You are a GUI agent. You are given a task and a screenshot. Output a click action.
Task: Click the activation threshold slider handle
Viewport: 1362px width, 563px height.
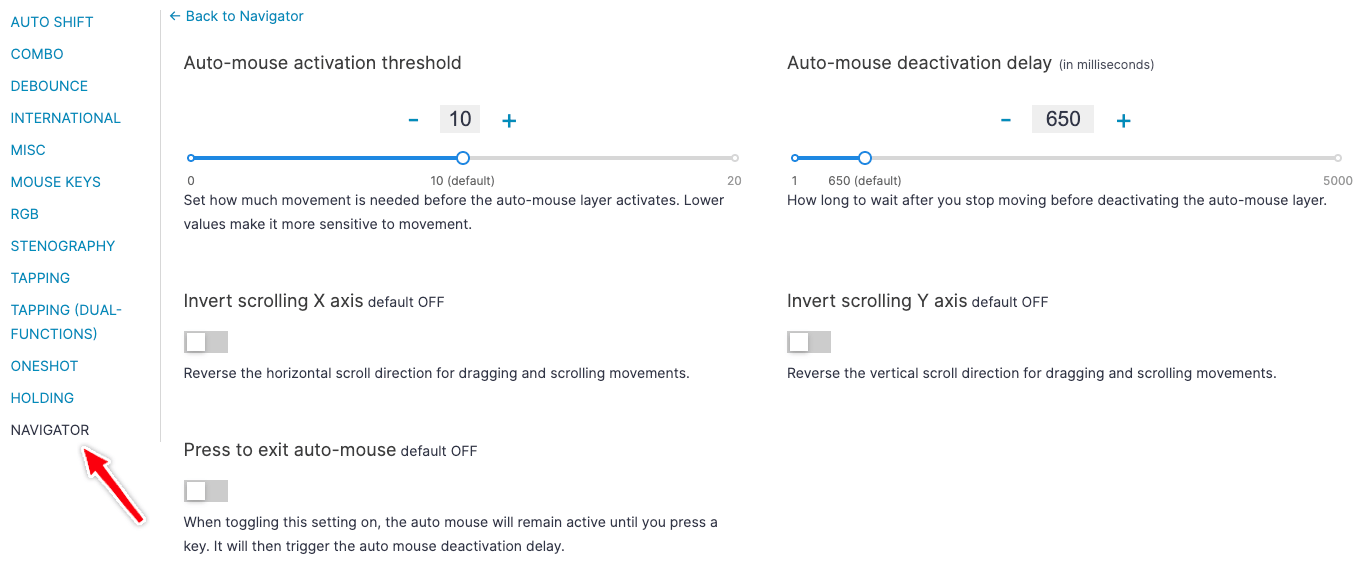pyautogui.click(x=462, y=158)
